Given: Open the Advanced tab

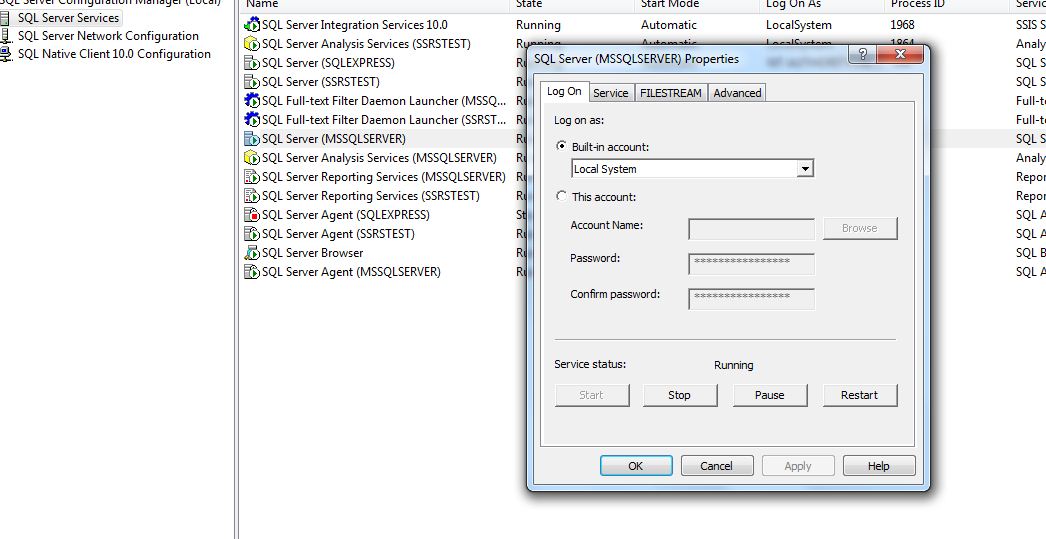Looking at the screenshot, I should point(737,93).
